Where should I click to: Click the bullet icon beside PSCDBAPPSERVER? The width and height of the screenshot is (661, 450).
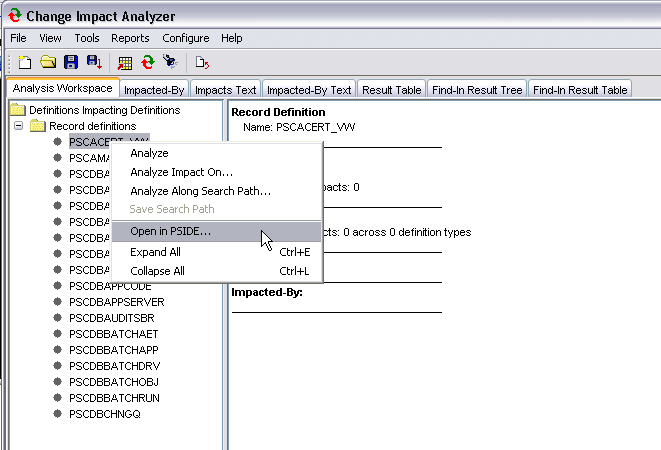[58, 302]
